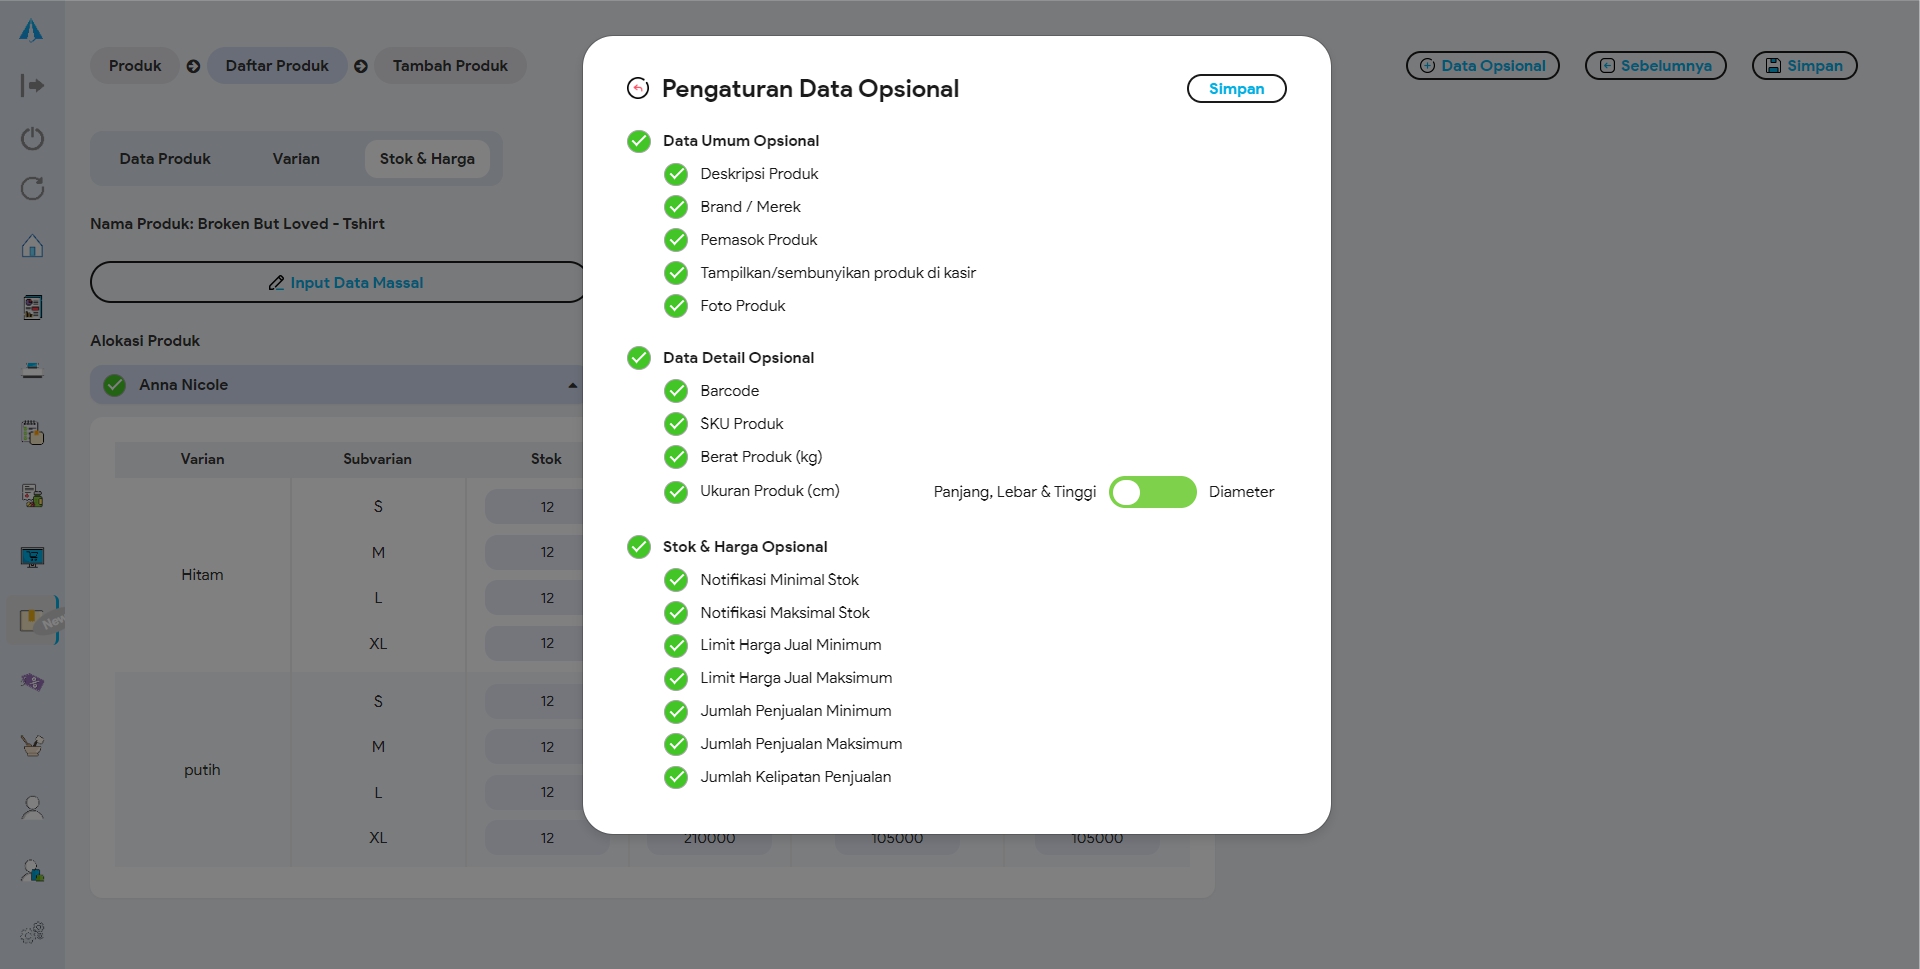1920x969 pixels.
Task: Toggle the Ukuran Produk size mode switch to Diameter
Action: point(1152,492)
